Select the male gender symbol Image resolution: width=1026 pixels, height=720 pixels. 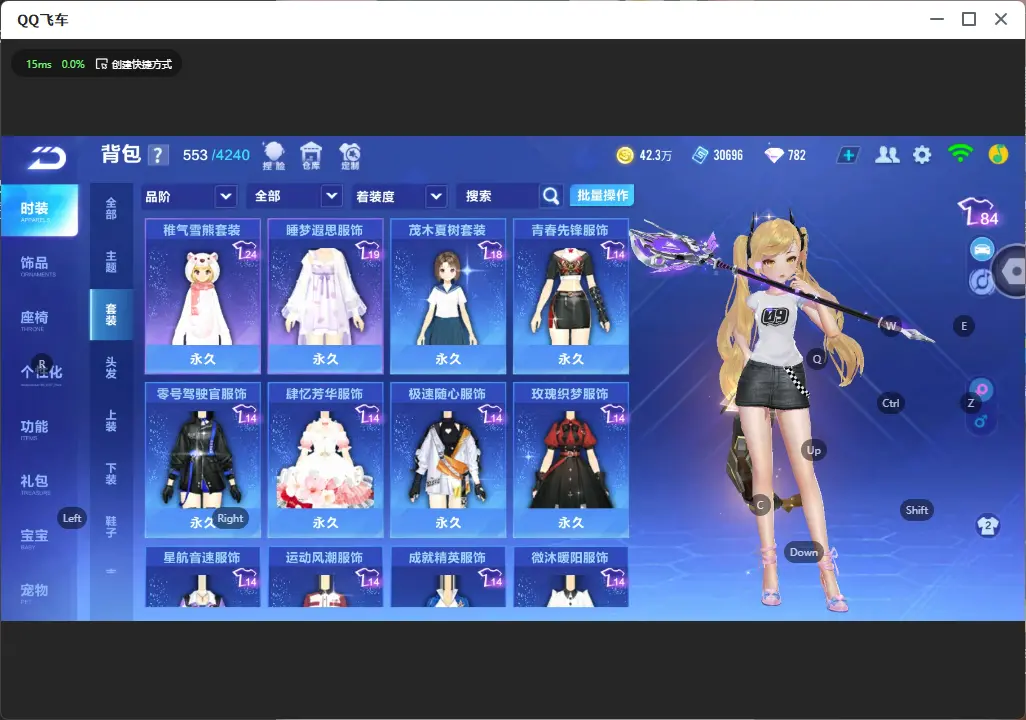pyautogui.click(x=980, y=422)
